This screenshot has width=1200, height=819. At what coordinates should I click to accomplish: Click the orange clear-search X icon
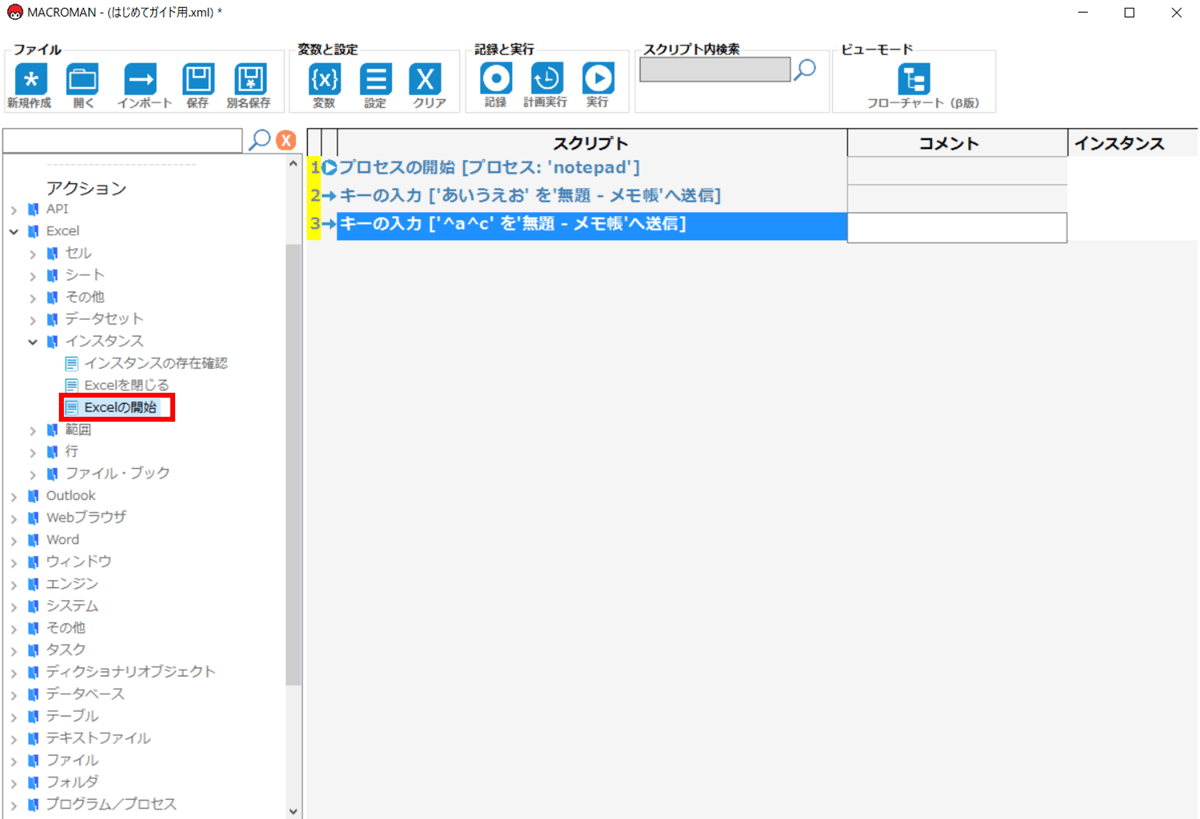286,141
